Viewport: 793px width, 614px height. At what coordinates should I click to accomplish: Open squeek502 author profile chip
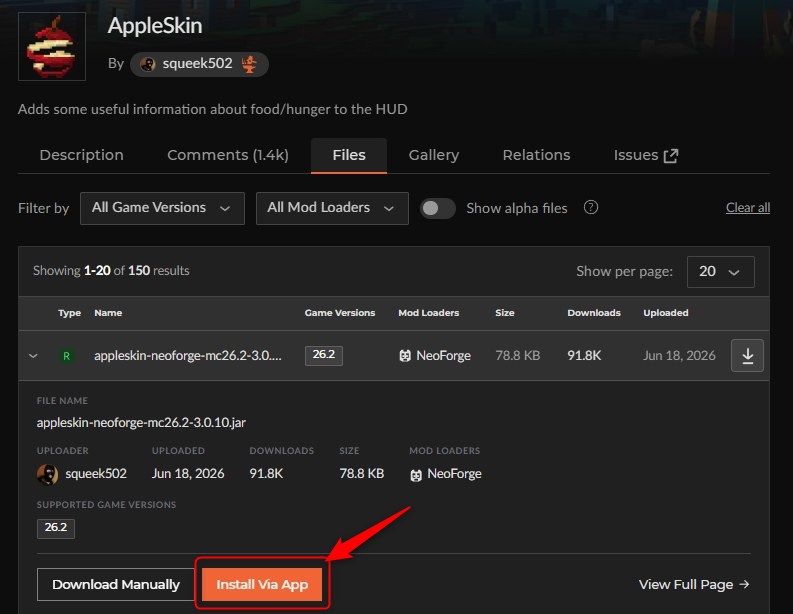pyautogui.click(x=199, y=64)
